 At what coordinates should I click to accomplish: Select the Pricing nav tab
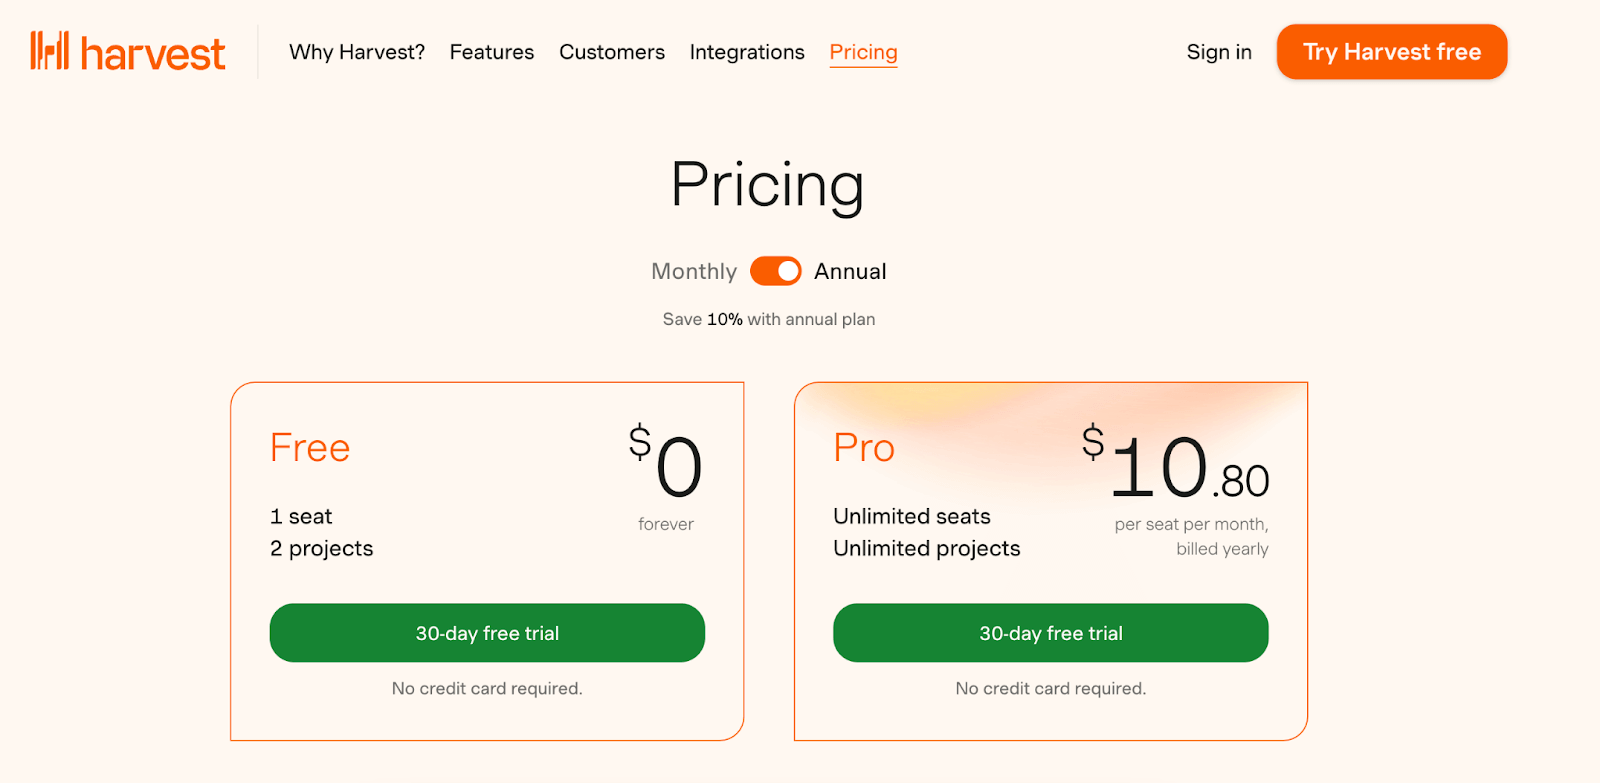(x=863, y=52)
